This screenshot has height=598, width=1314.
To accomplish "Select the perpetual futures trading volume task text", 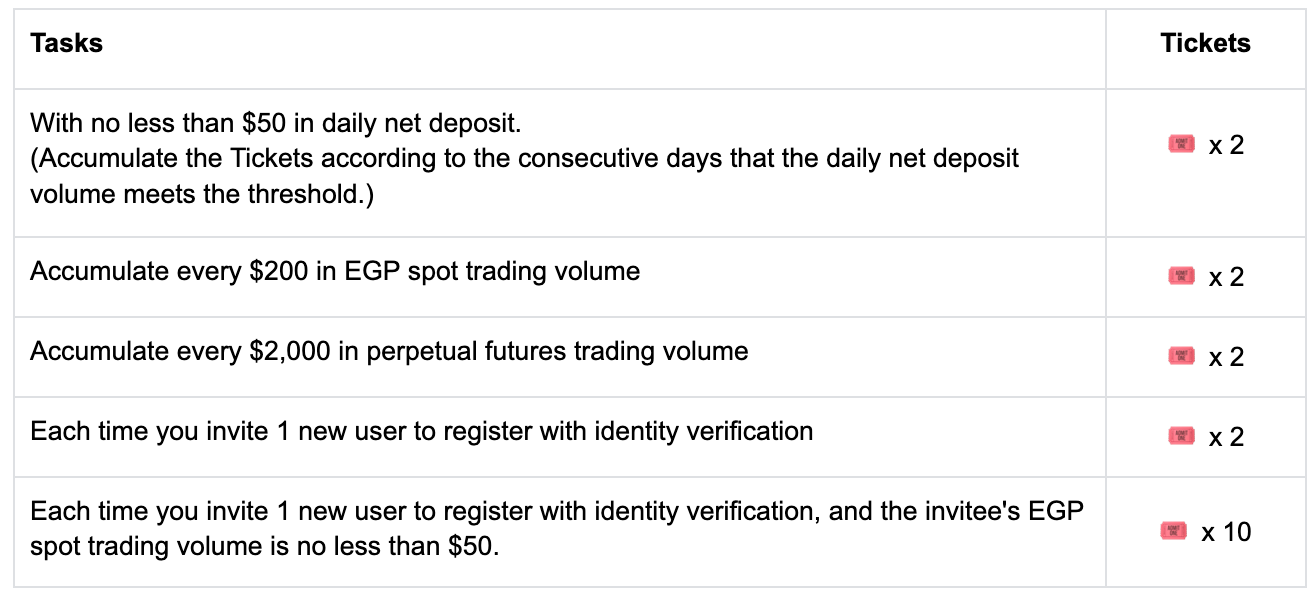I will (389, 351).
